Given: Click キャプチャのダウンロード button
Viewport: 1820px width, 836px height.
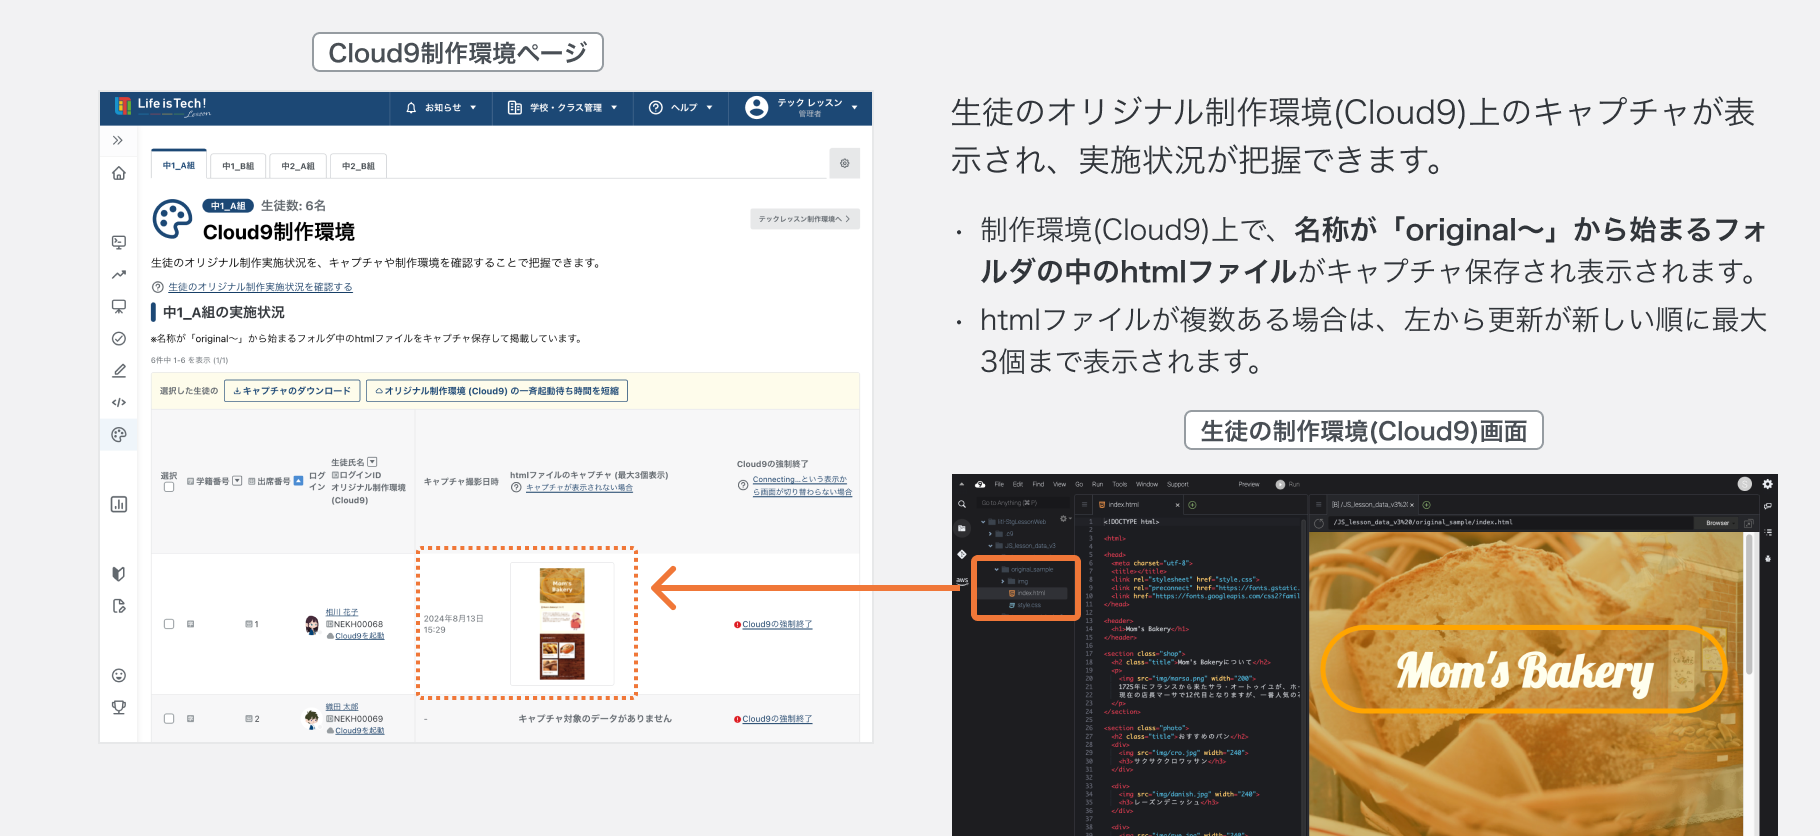Looking at the screenshot, I should tap(292, 391).
